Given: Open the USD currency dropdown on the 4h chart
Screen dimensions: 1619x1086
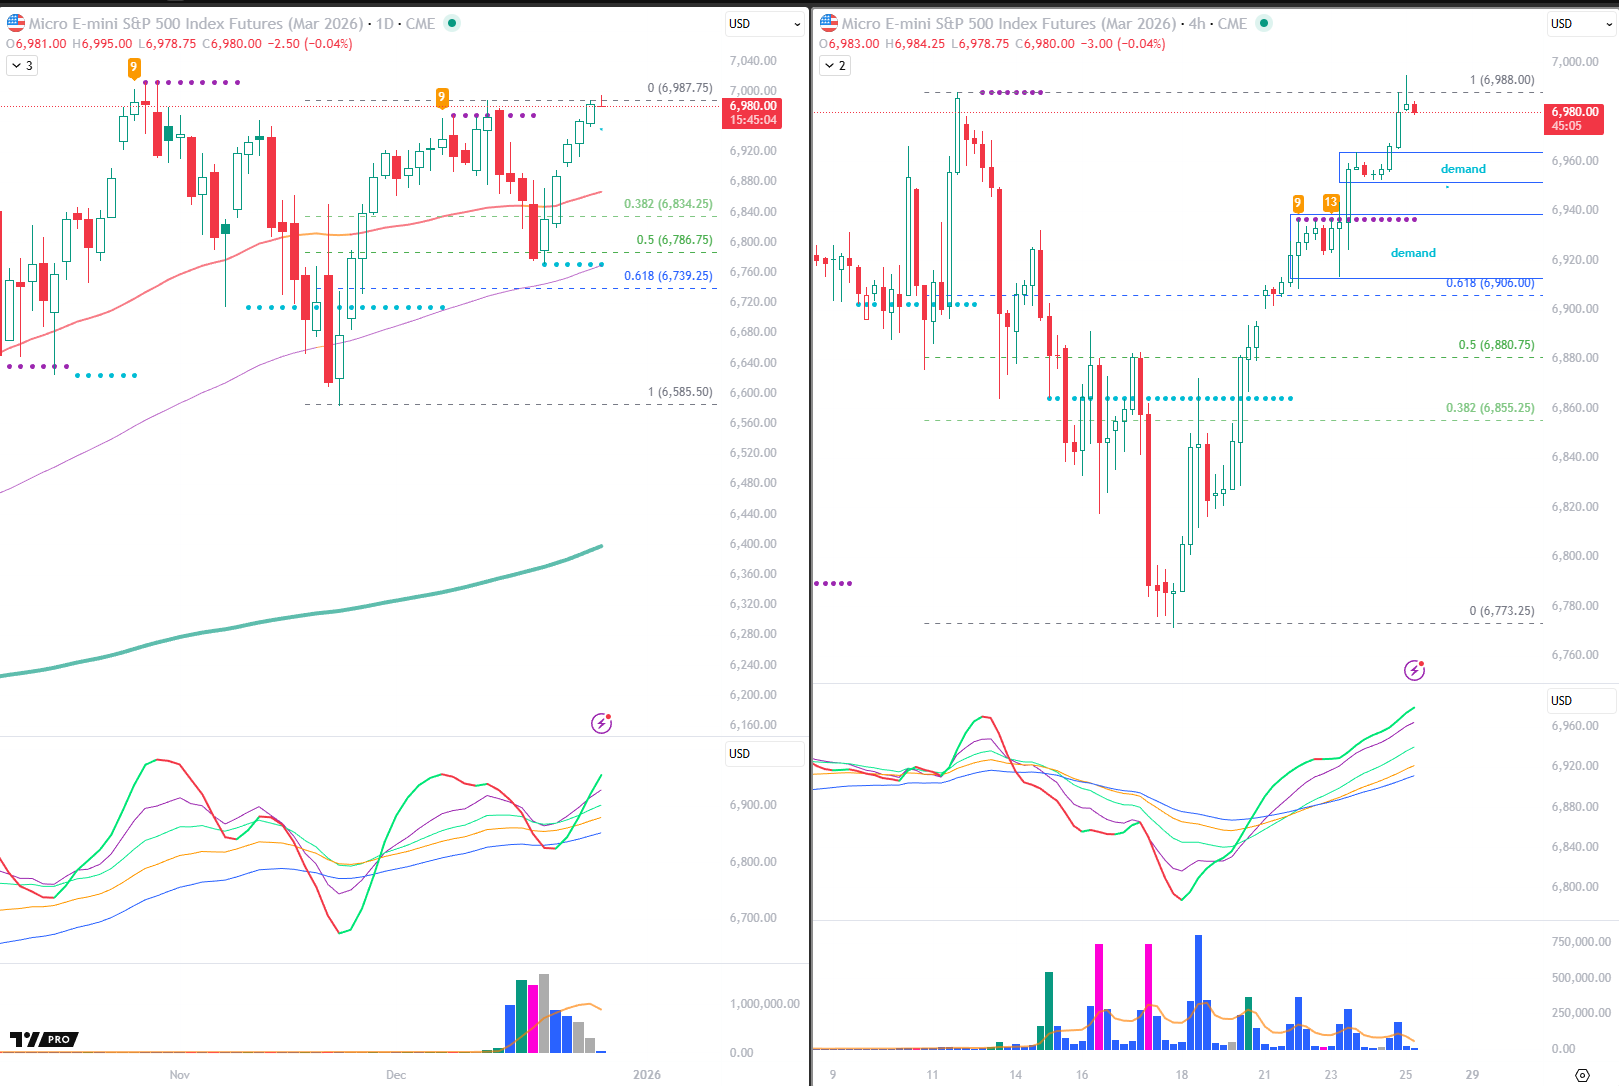Looking at the screenshot, I should (1580, 24).
